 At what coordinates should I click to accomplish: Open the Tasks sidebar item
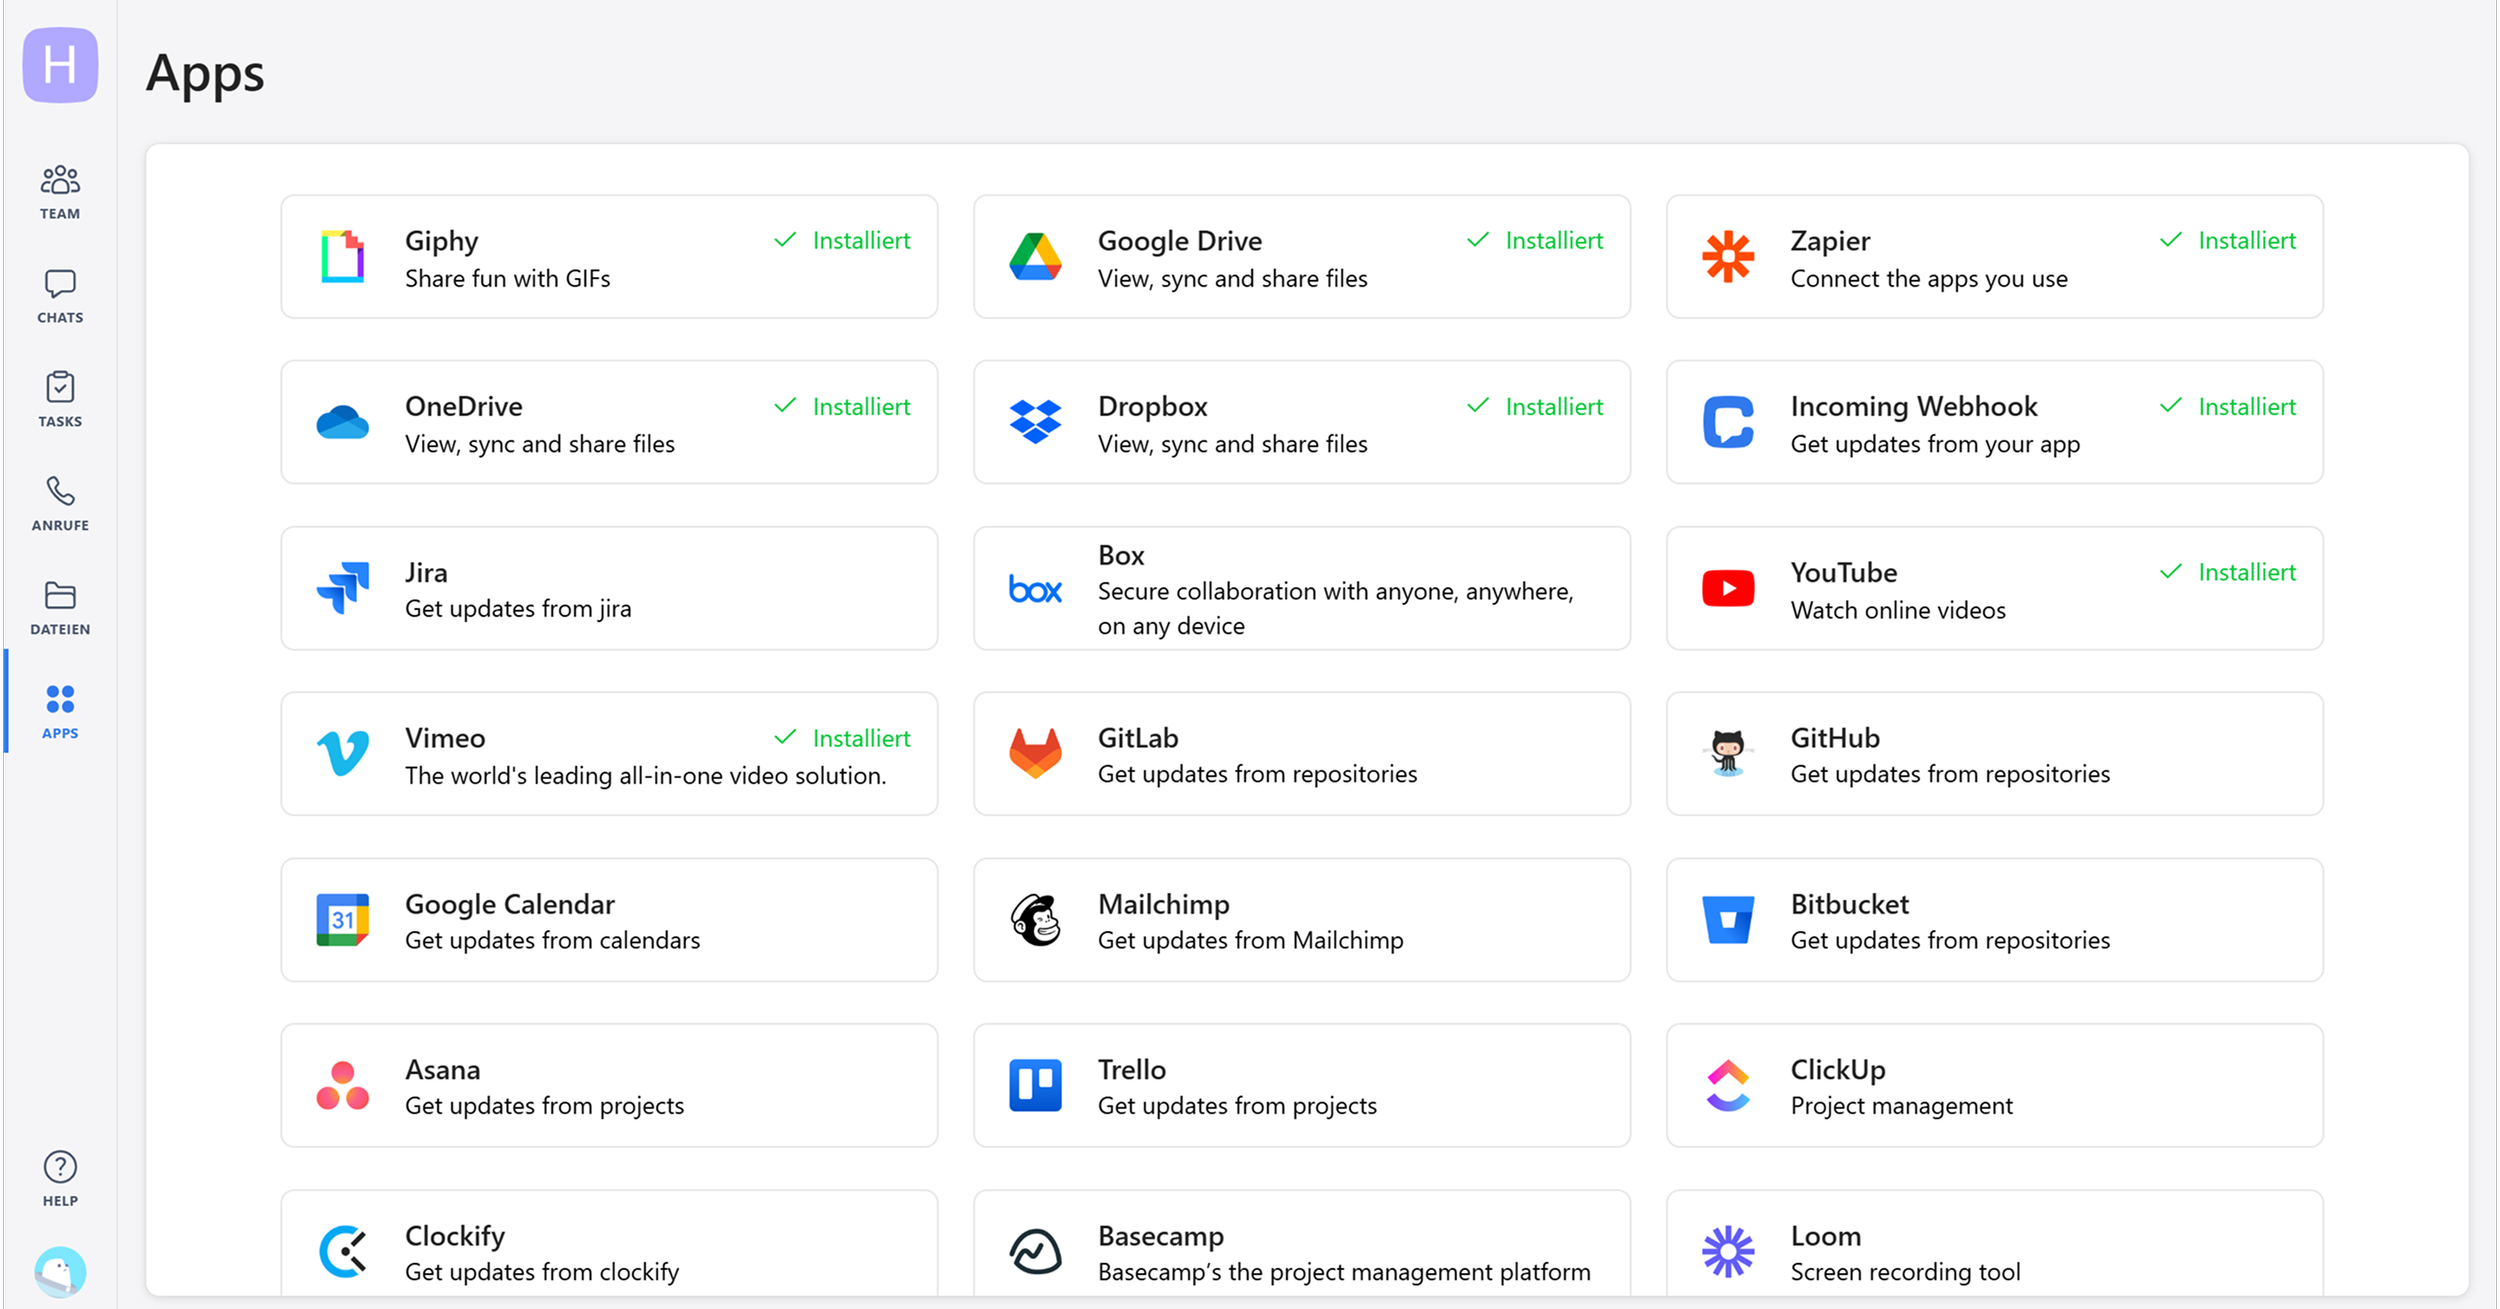(60, 400)
